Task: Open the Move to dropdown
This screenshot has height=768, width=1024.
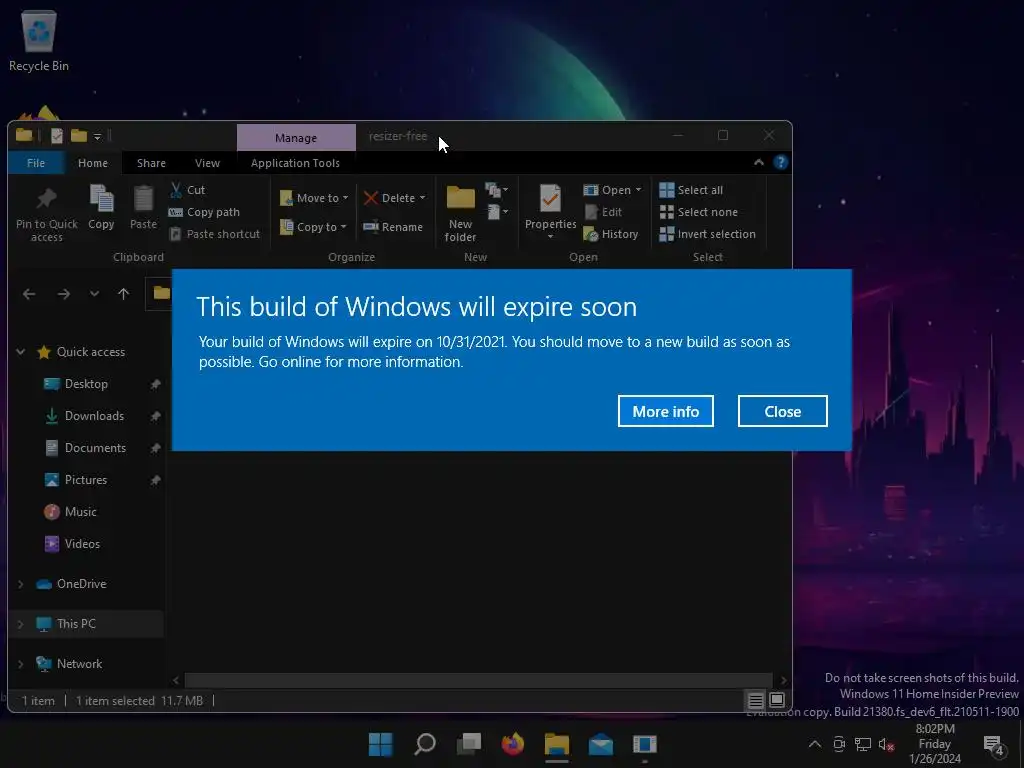Action: coord(314,198)
